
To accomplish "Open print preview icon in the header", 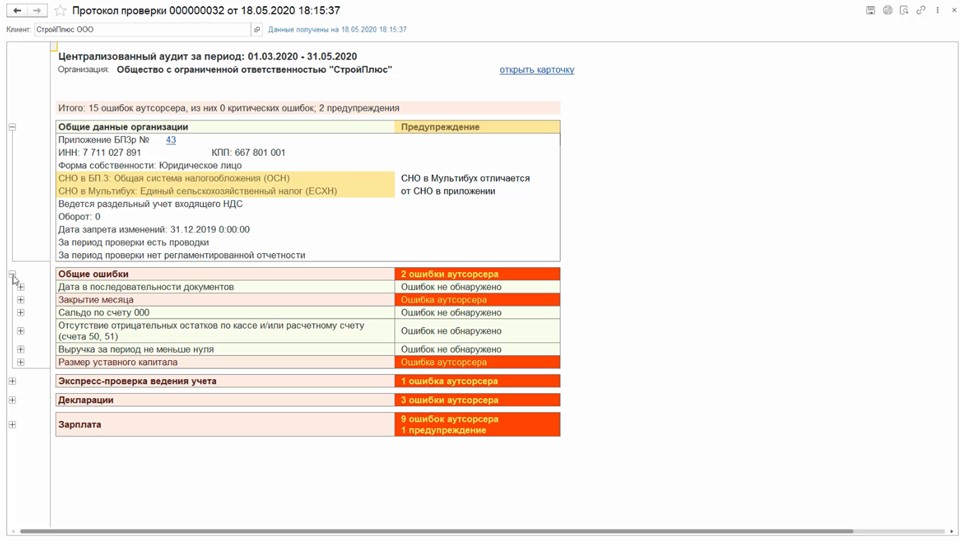I will coord(904,11).
